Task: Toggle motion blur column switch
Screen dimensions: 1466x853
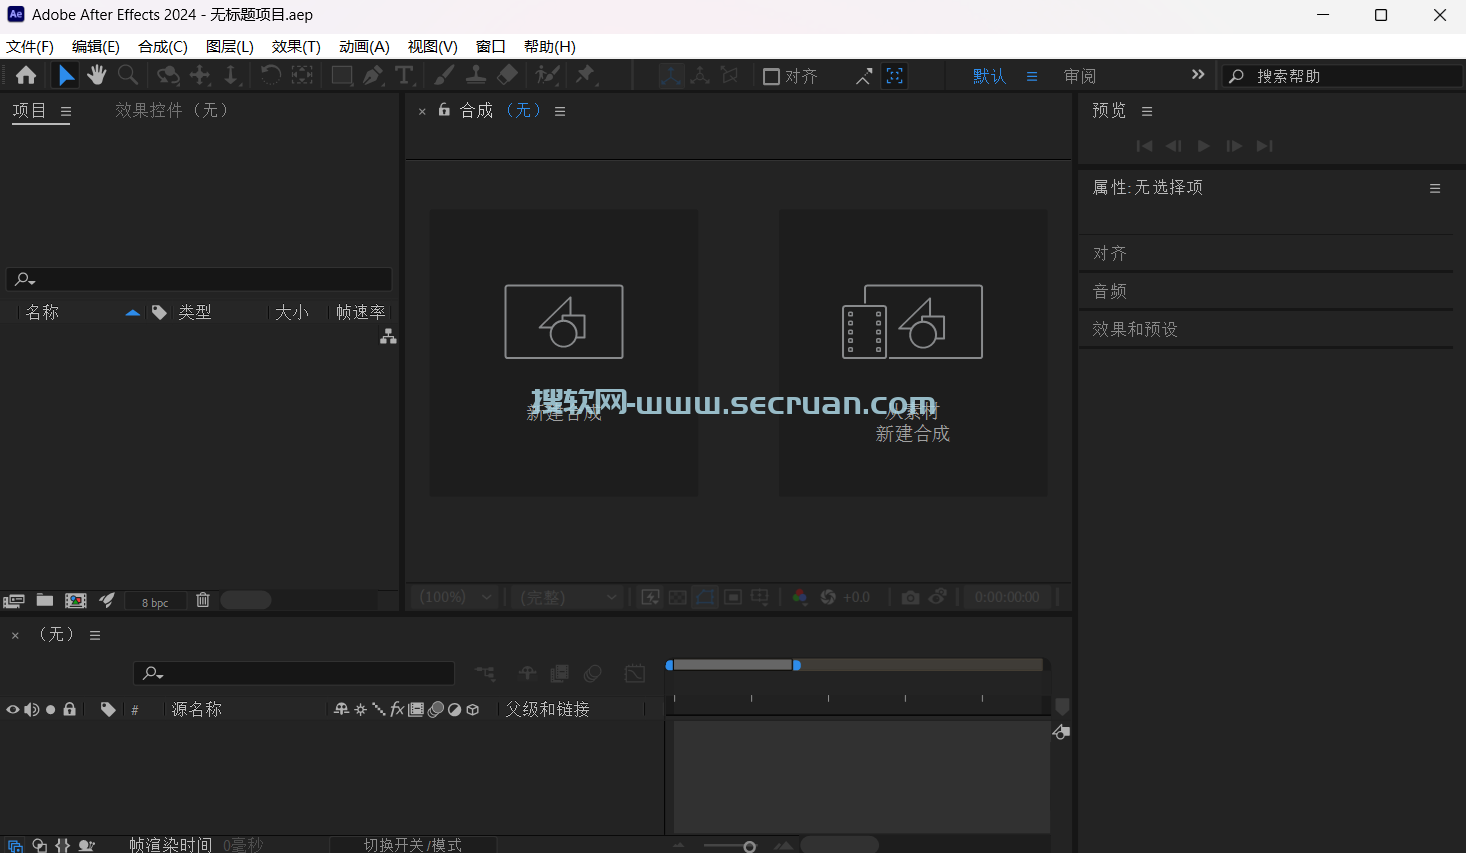Action: point(436,709)
